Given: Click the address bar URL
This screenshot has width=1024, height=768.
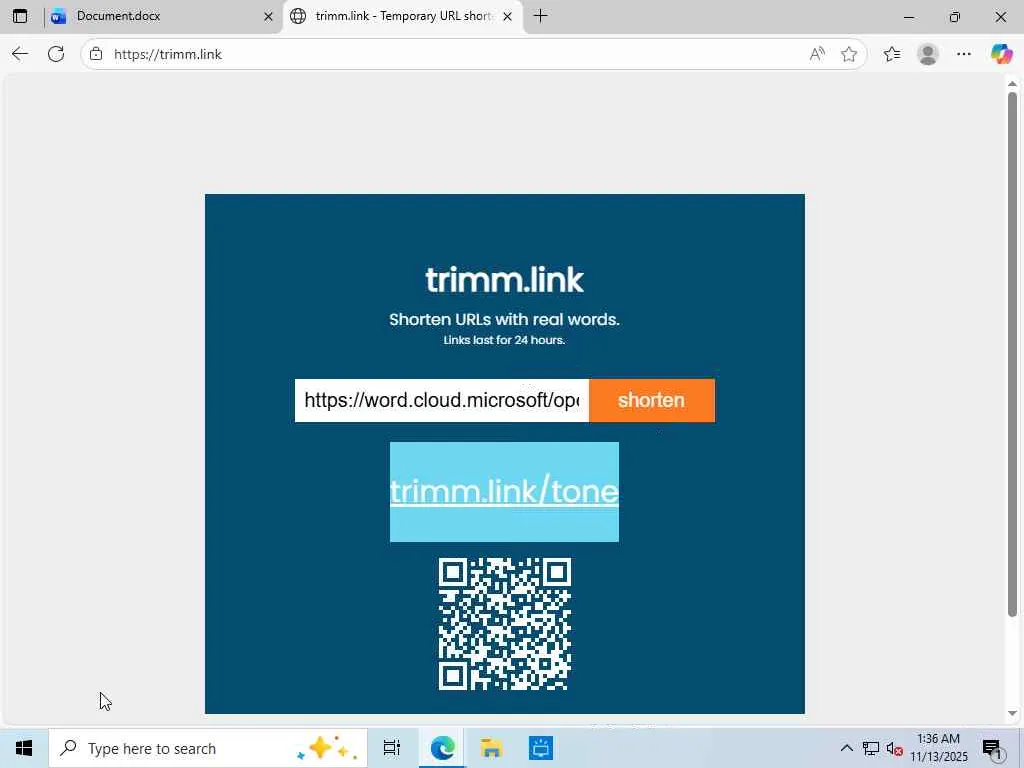Looking at the screenshot, I should (x=168, y=54).
